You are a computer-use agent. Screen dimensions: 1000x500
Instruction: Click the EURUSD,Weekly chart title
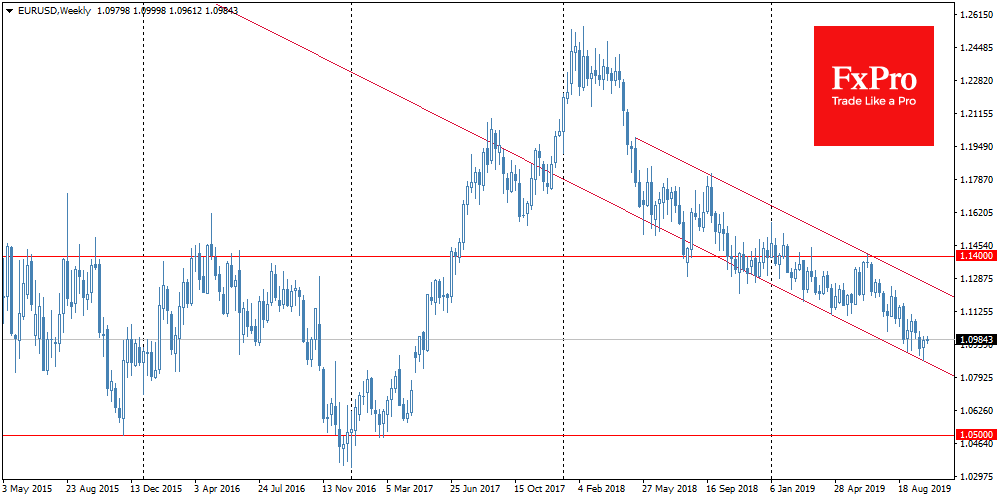(x=51, y=9)
